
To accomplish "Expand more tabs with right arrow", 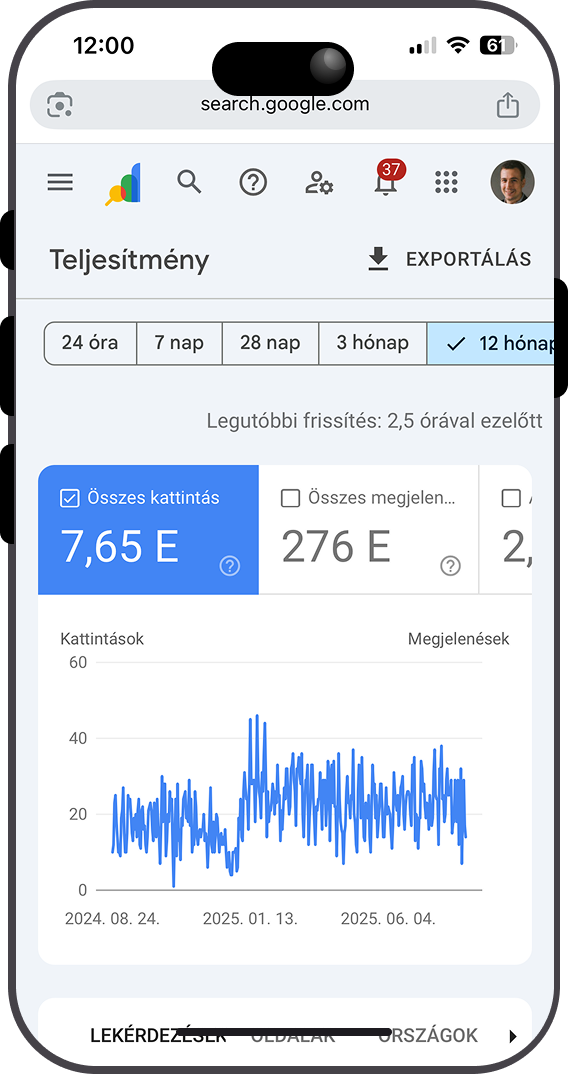I will coord(513,1036).
